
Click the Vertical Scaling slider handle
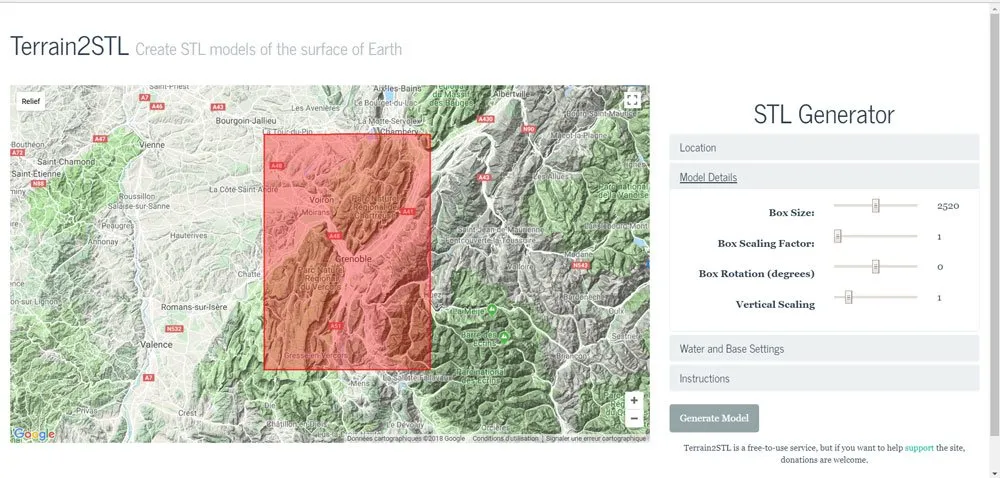(x=848, y=297)
